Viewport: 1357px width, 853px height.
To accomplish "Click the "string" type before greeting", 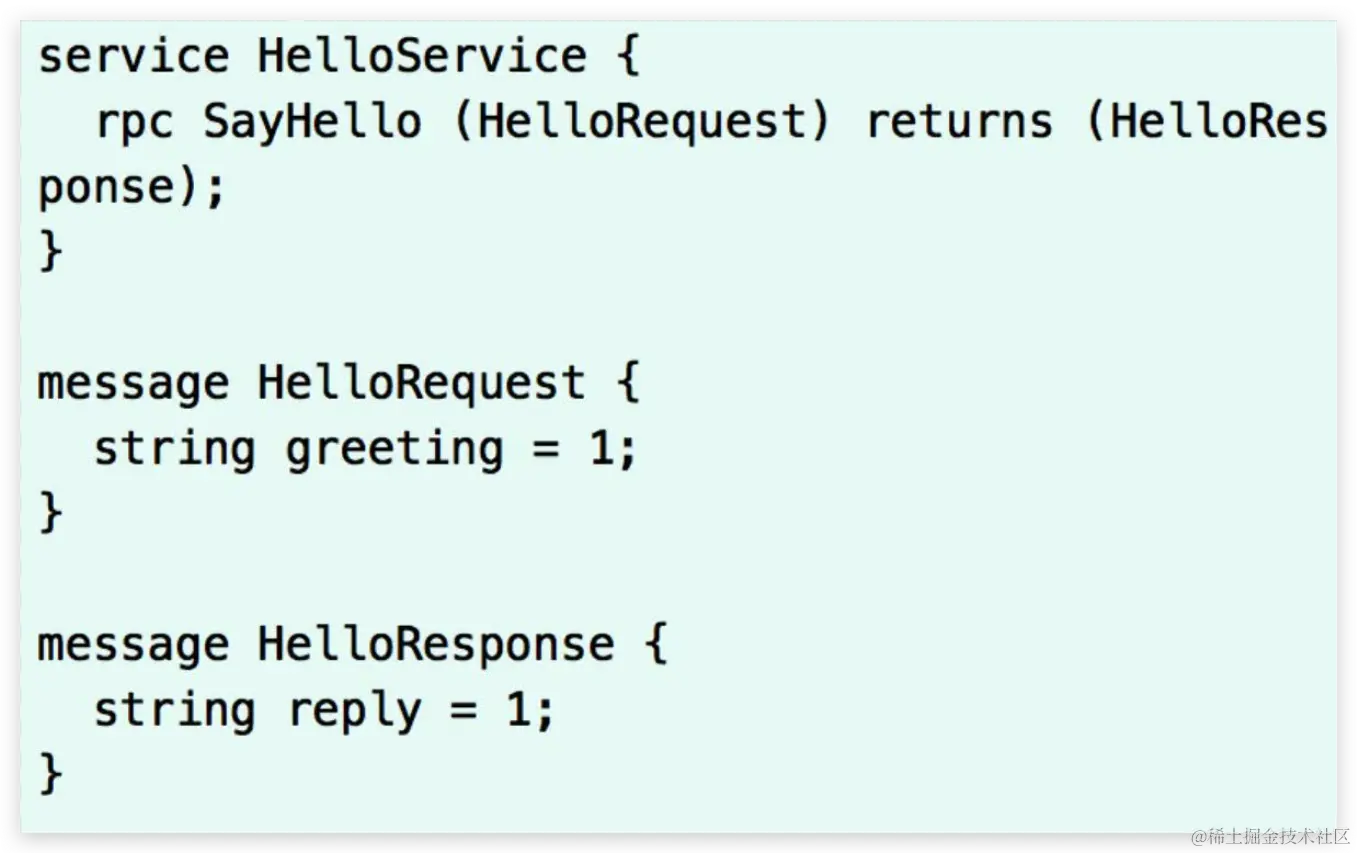I will tap(175, 449).
